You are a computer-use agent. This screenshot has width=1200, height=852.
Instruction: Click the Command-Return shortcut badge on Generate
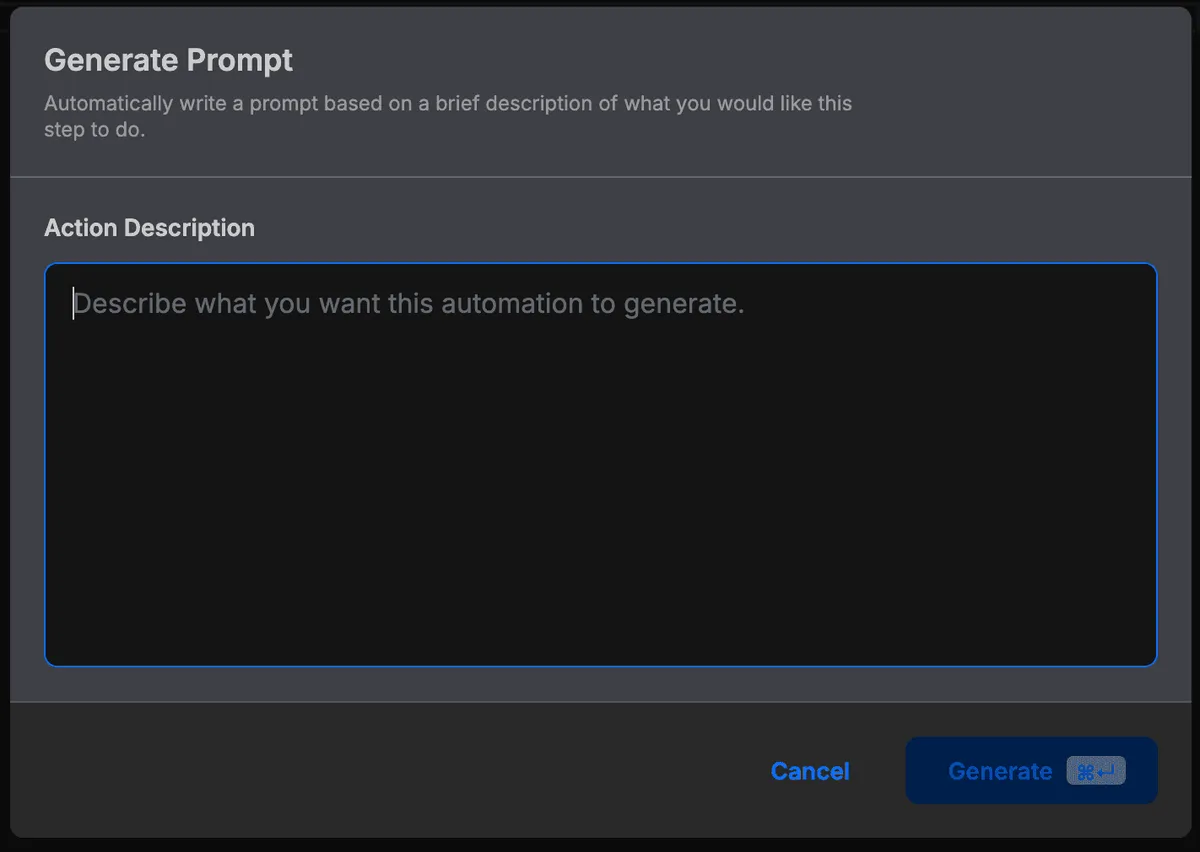(1096, 771)
